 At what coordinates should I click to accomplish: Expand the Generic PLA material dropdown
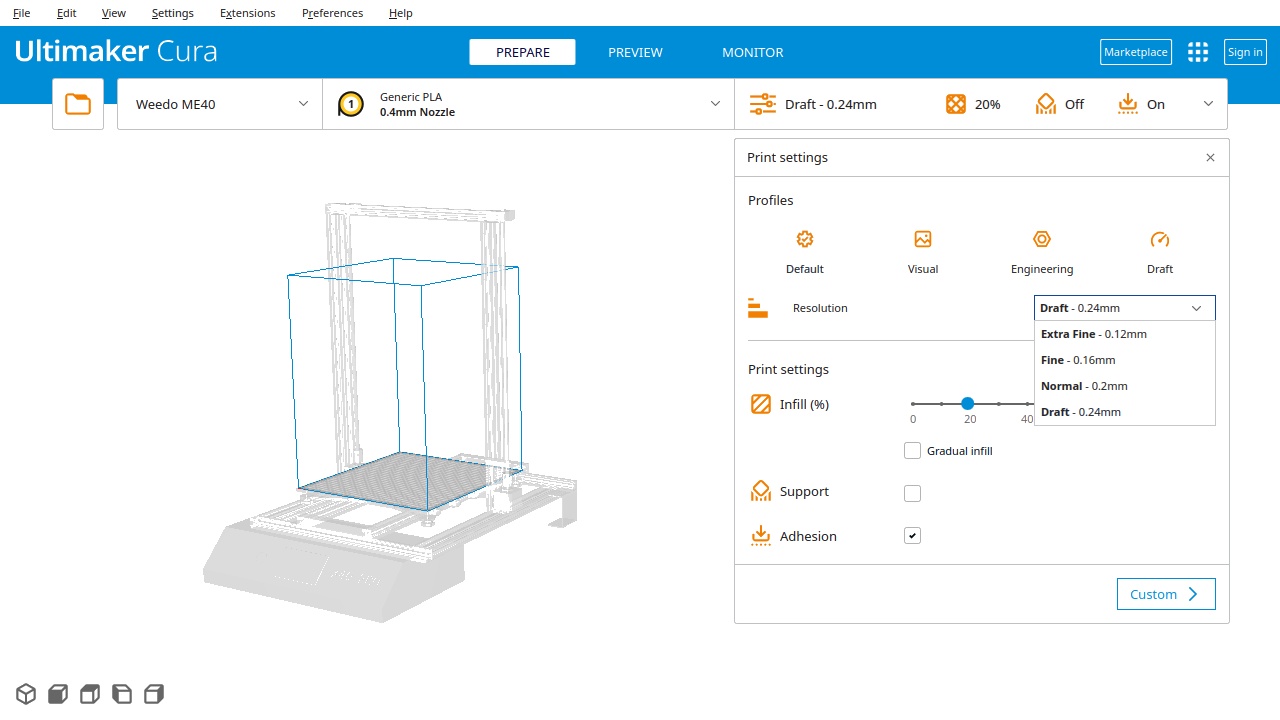tap(528, 104)
